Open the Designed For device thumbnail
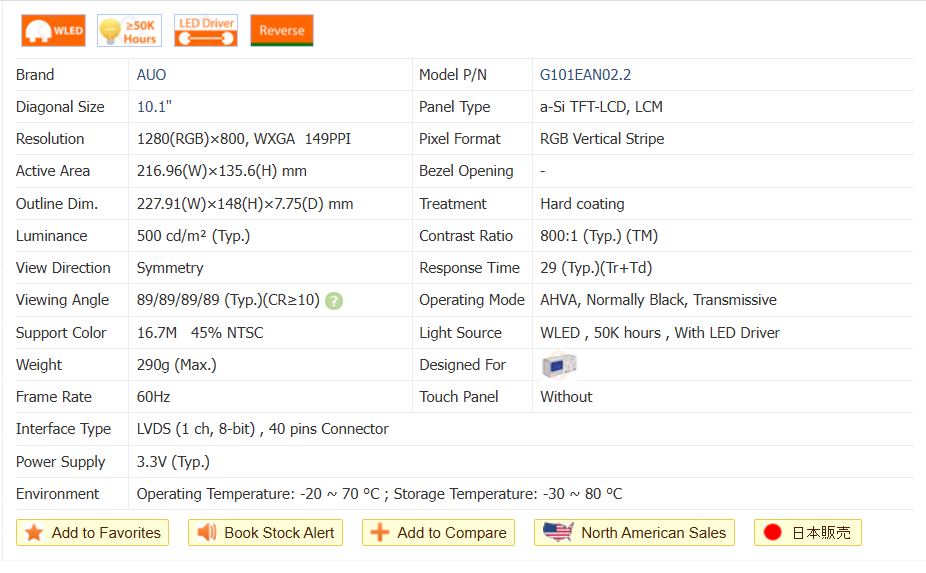Image resolution: width=926 pixels, height=573 pixels. tap(559, 365)
